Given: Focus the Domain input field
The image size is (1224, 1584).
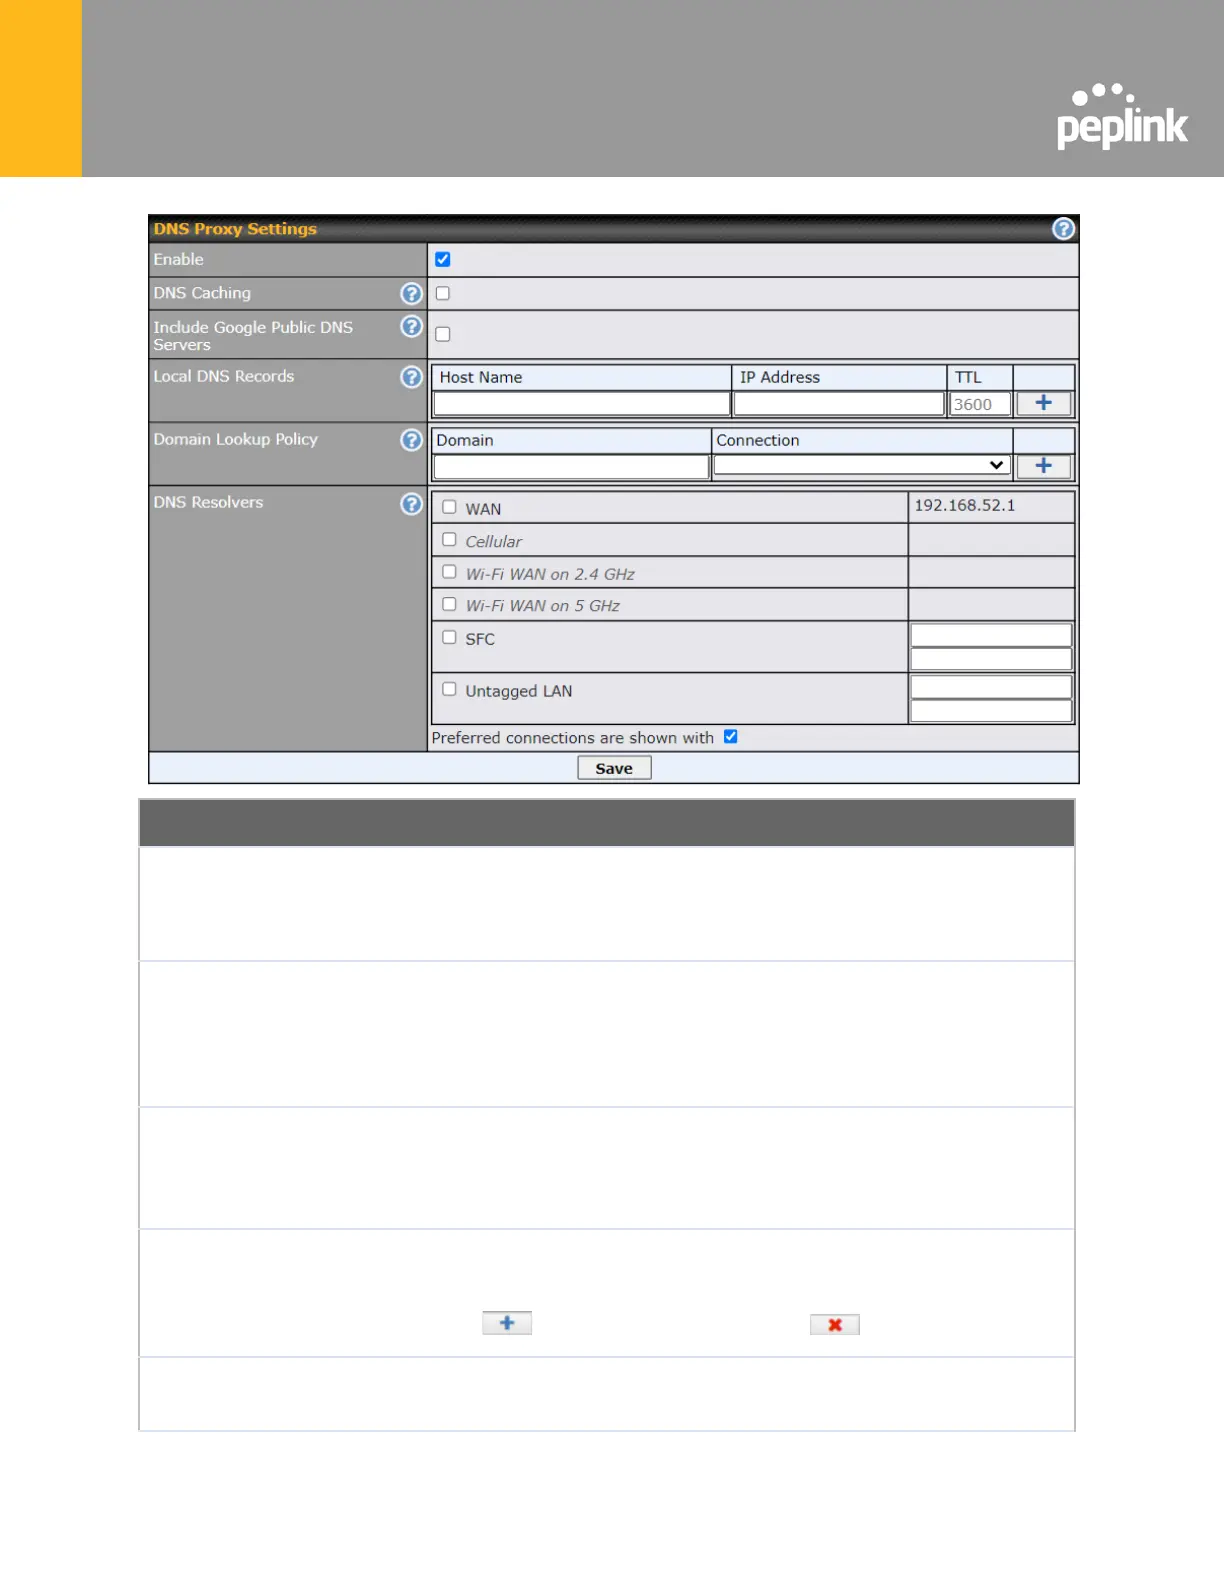Looking at the screenshot, I should point(571,467).
